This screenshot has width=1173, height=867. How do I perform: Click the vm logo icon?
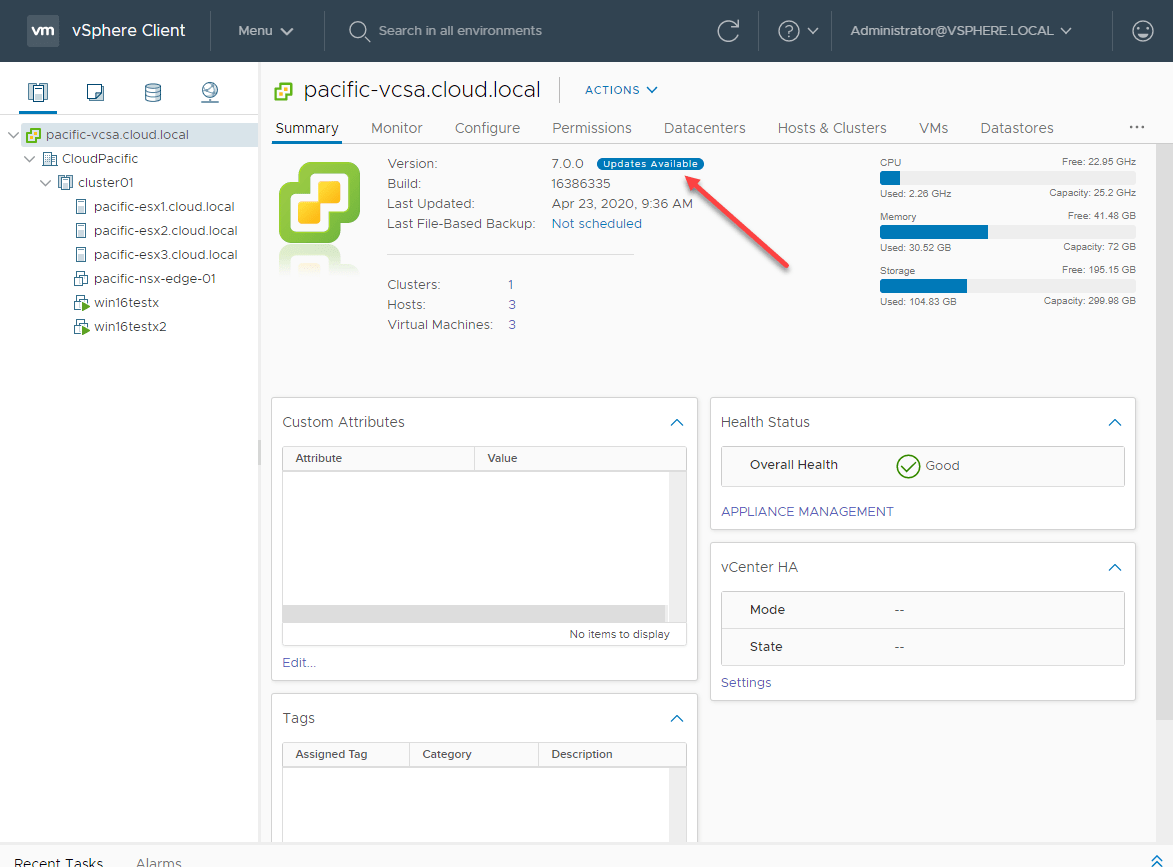(43, 31)
